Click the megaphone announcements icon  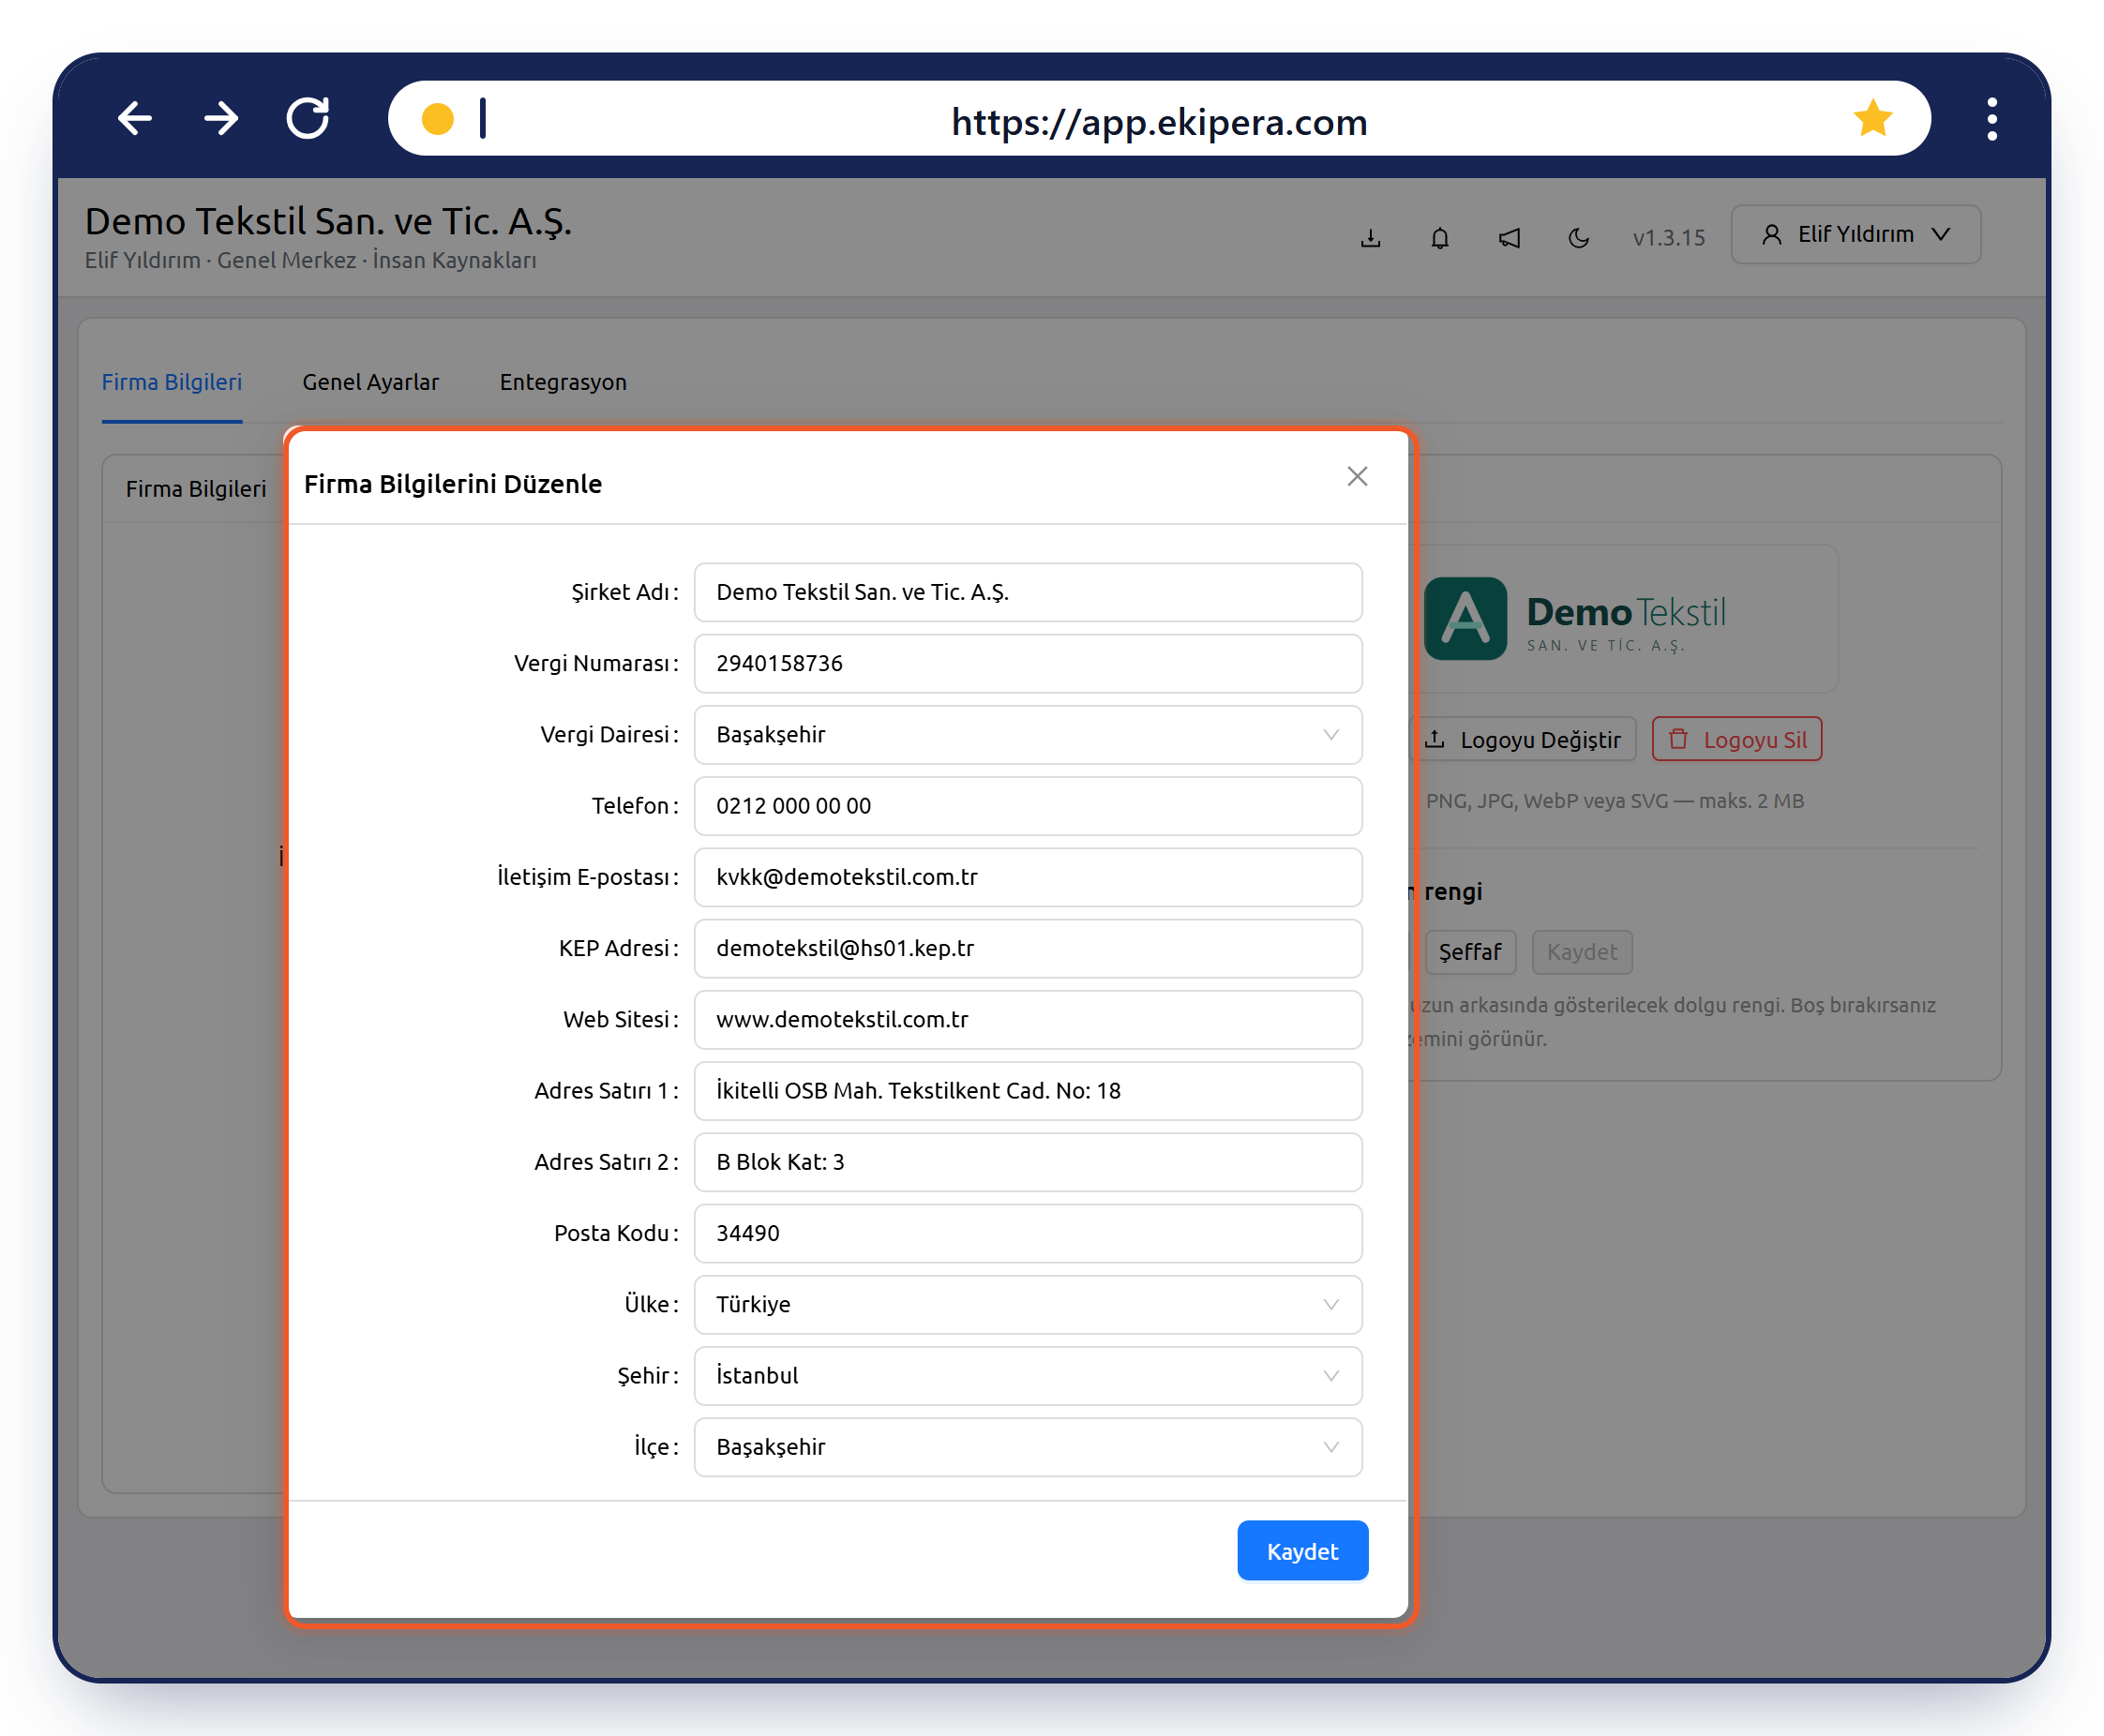click(x=1509, y=238)
